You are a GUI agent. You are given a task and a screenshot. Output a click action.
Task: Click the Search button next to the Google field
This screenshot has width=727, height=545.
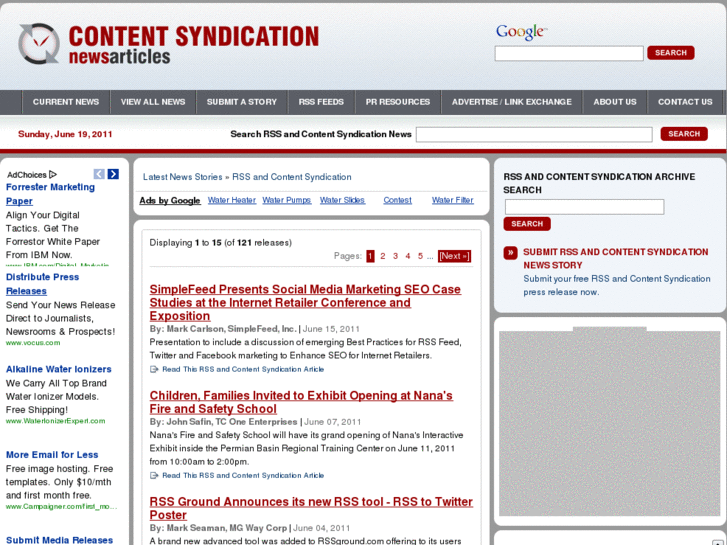click(x=670, y=53)
